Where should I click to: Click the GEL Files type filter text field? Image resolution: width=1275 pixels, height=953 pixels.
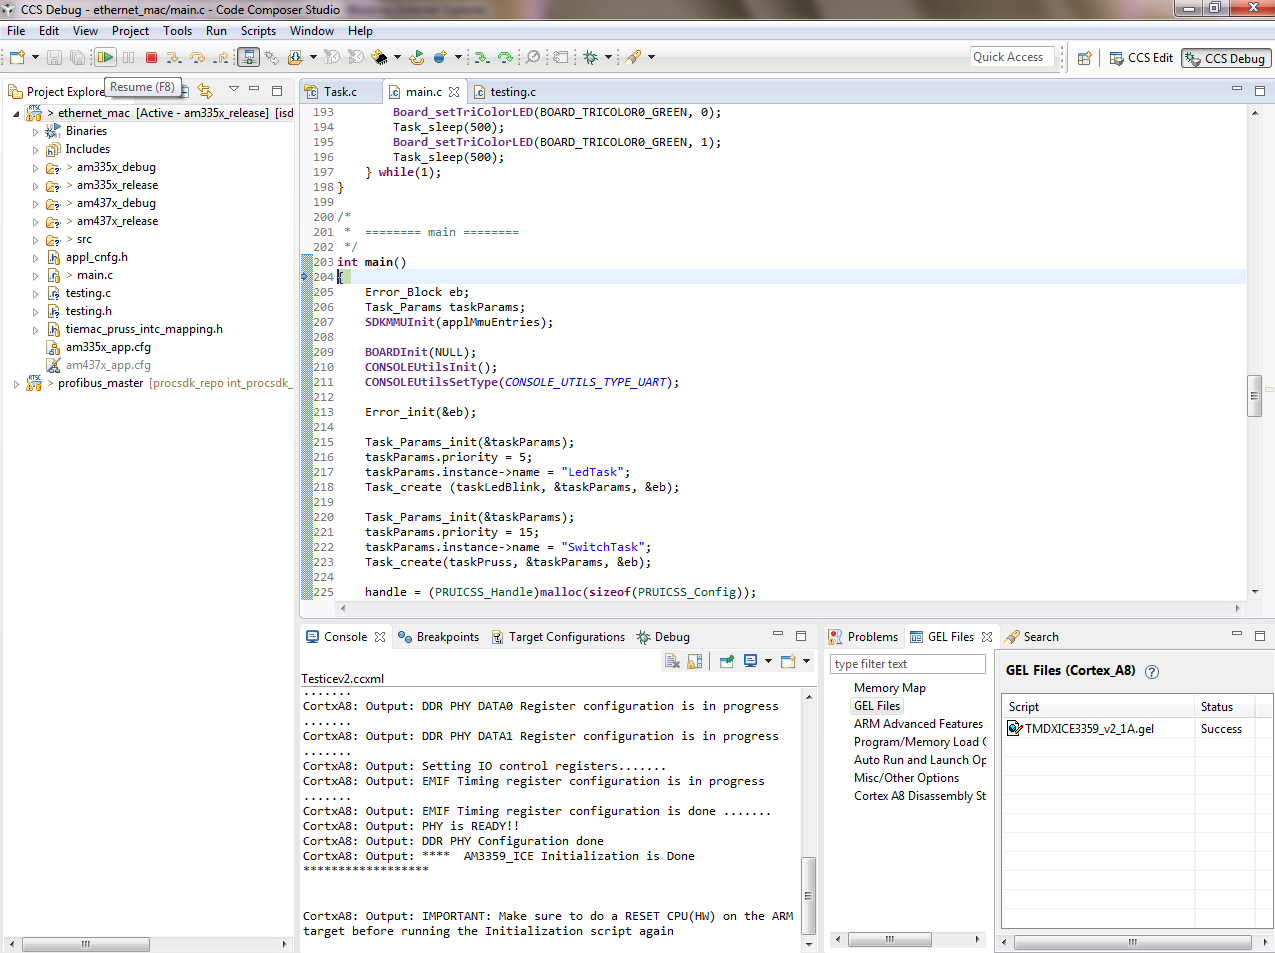908,664
